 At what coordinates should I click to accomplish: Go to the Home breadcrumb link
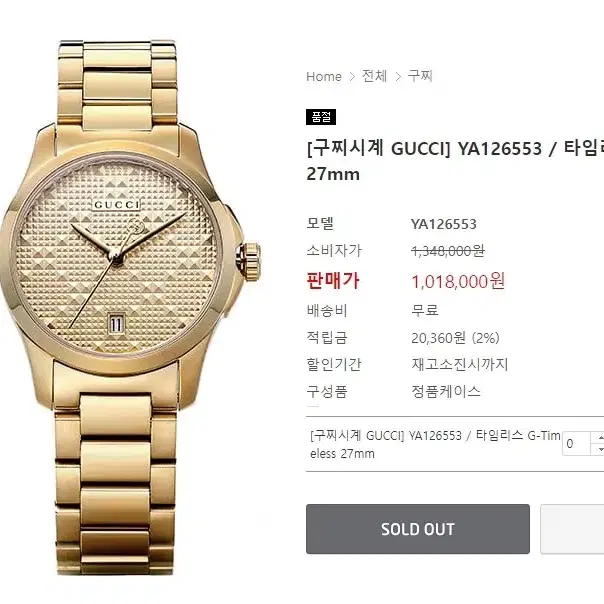point(324,77)
